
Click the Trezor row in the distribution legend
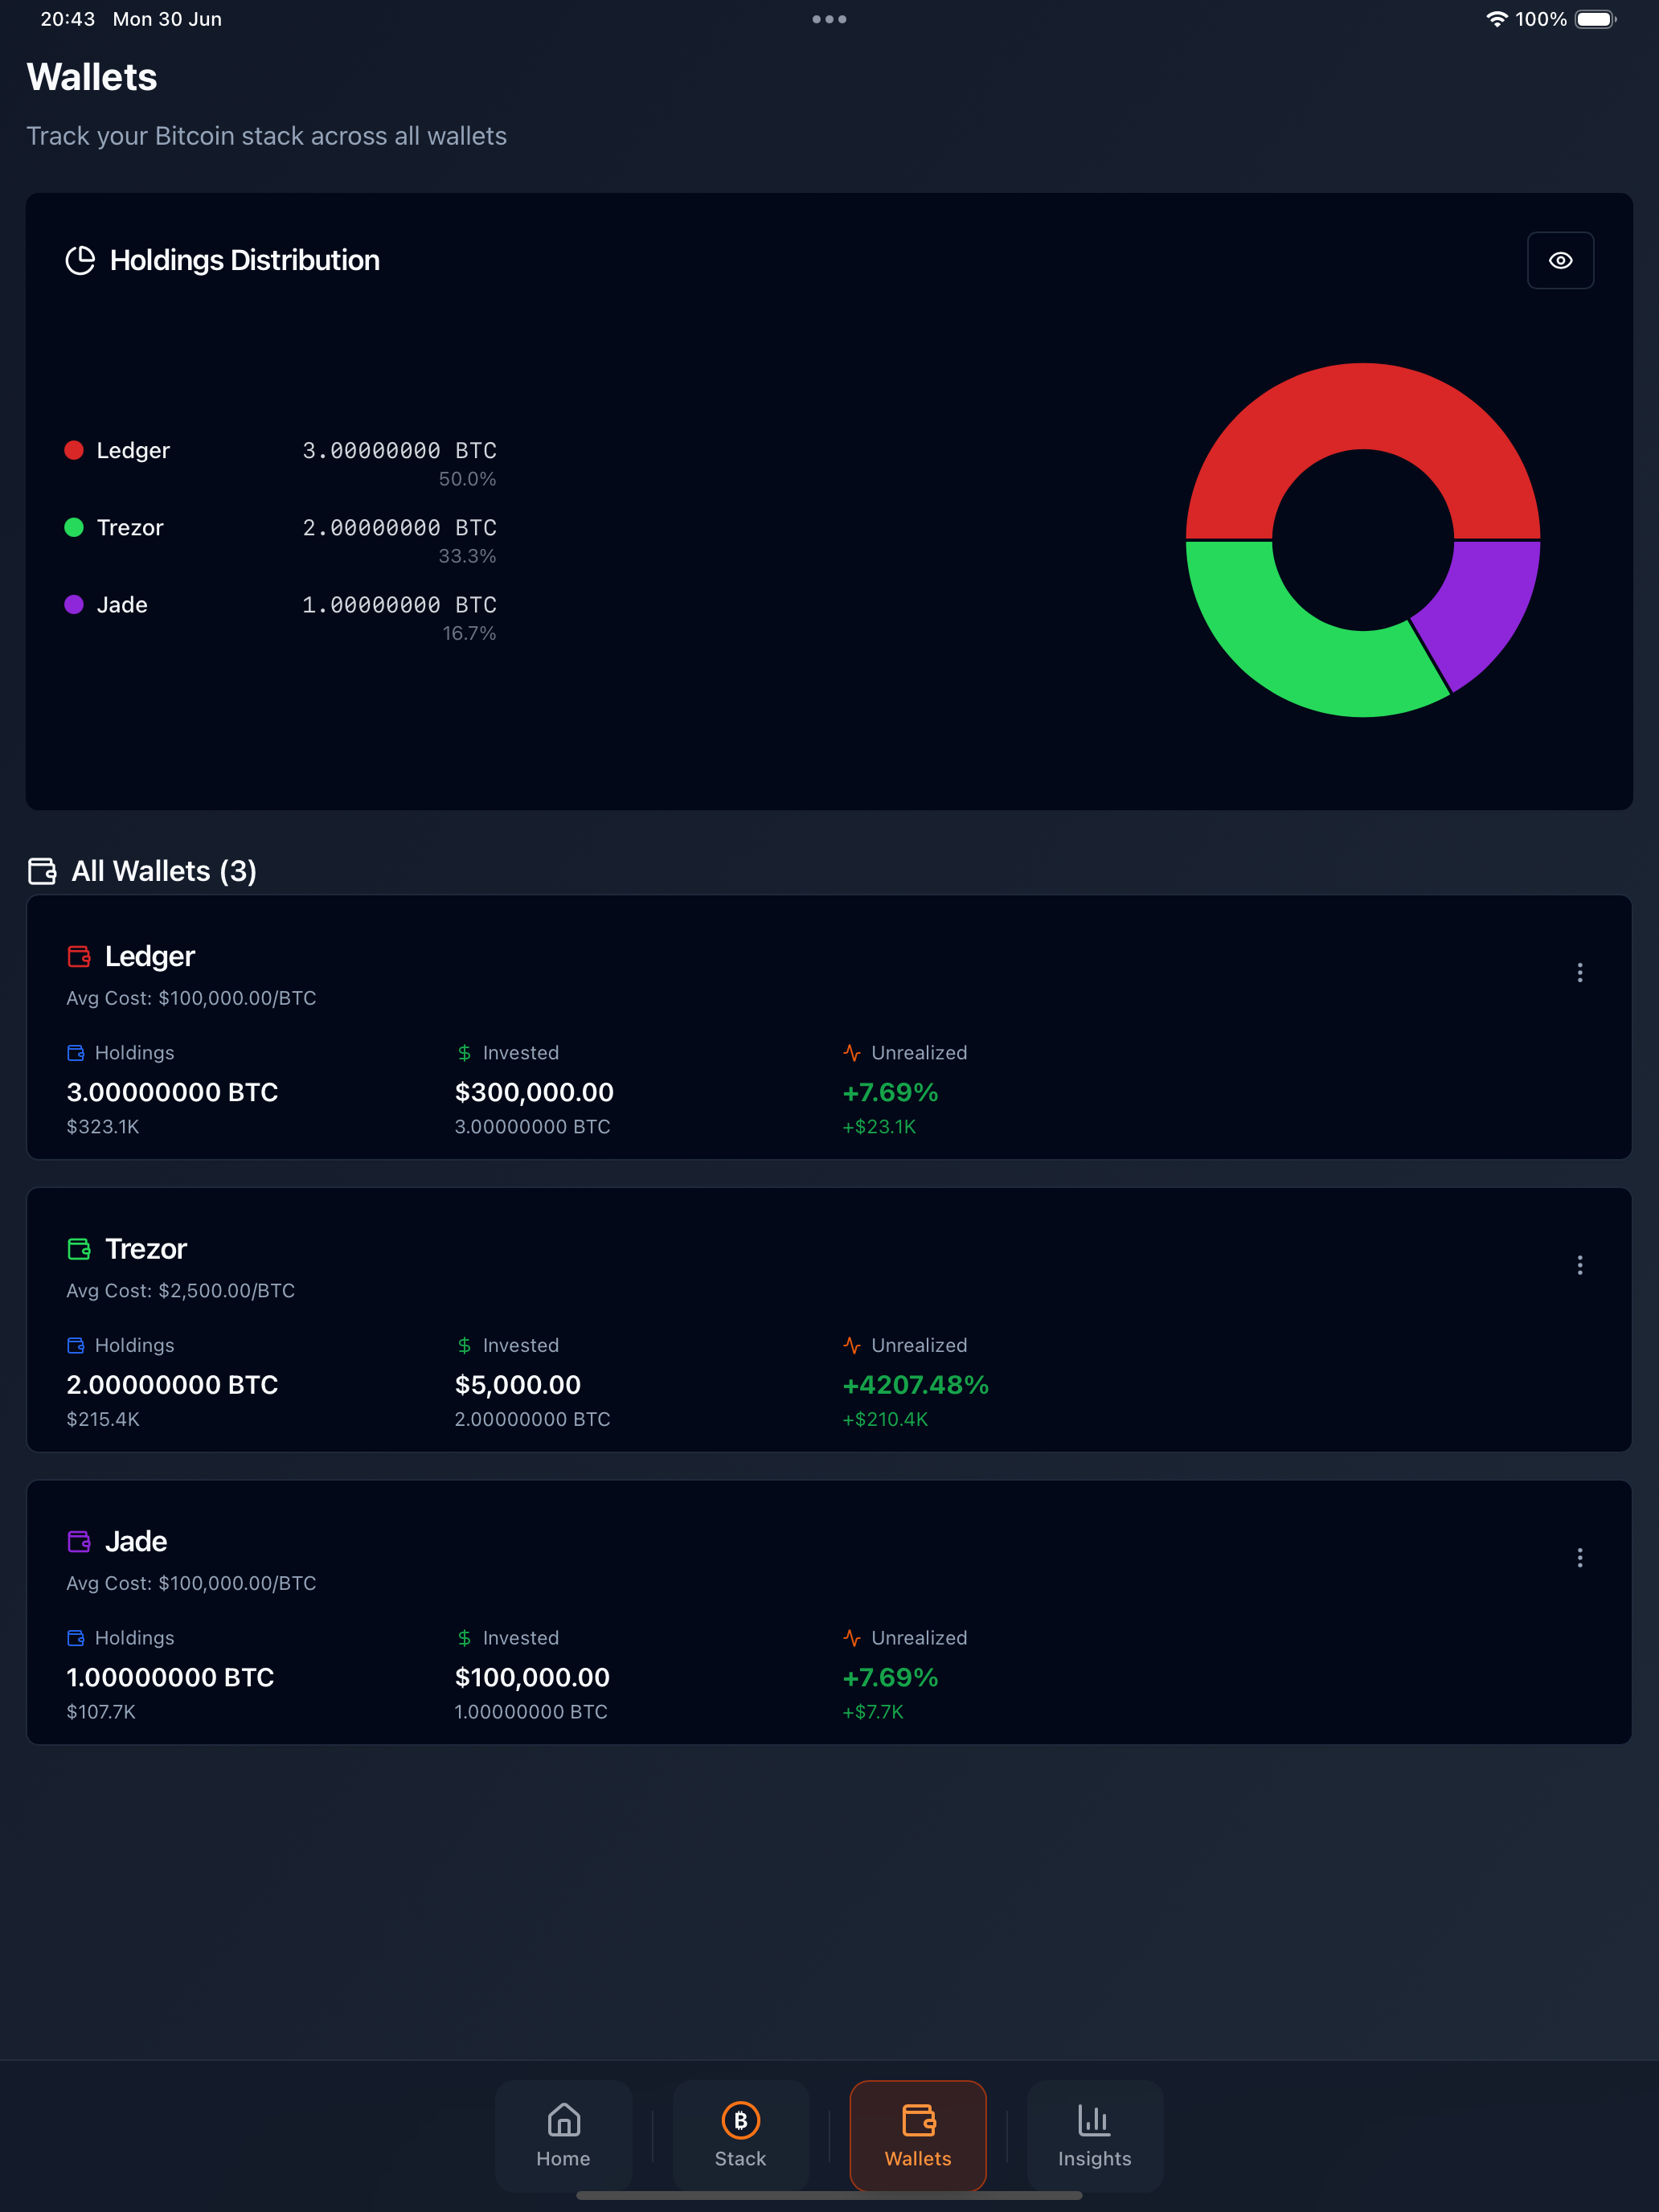[280, 540]
